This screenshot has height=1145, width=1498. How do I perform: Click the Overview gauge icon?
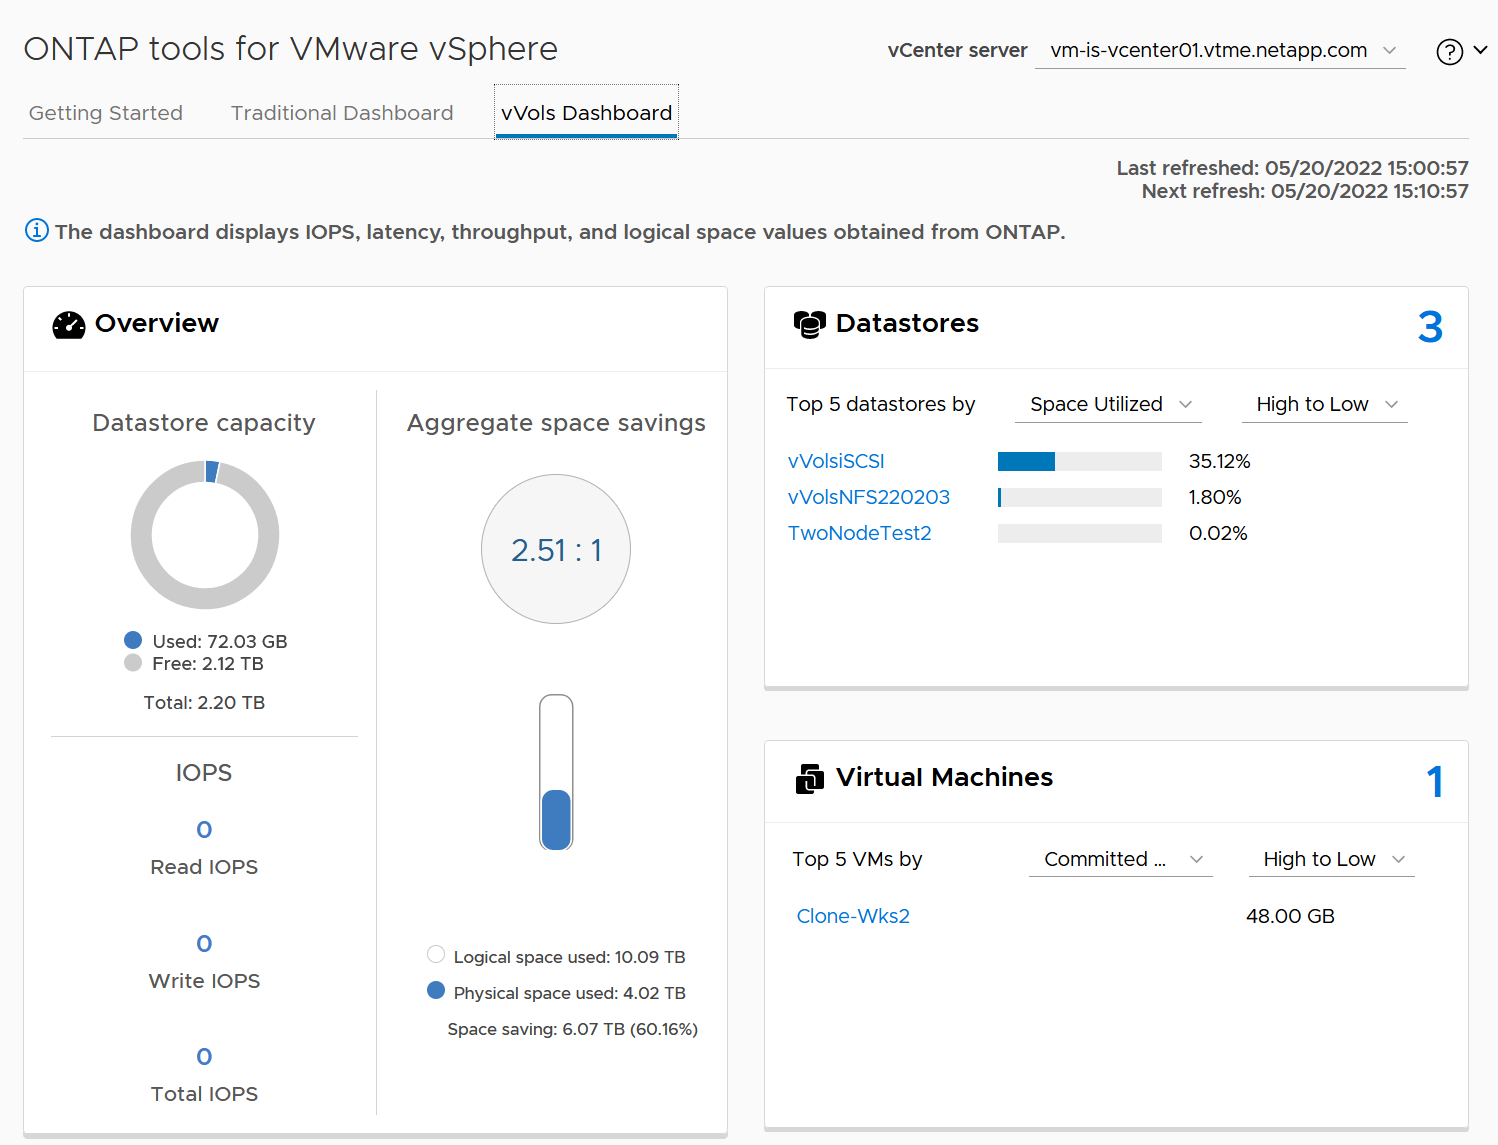(69, 325)
